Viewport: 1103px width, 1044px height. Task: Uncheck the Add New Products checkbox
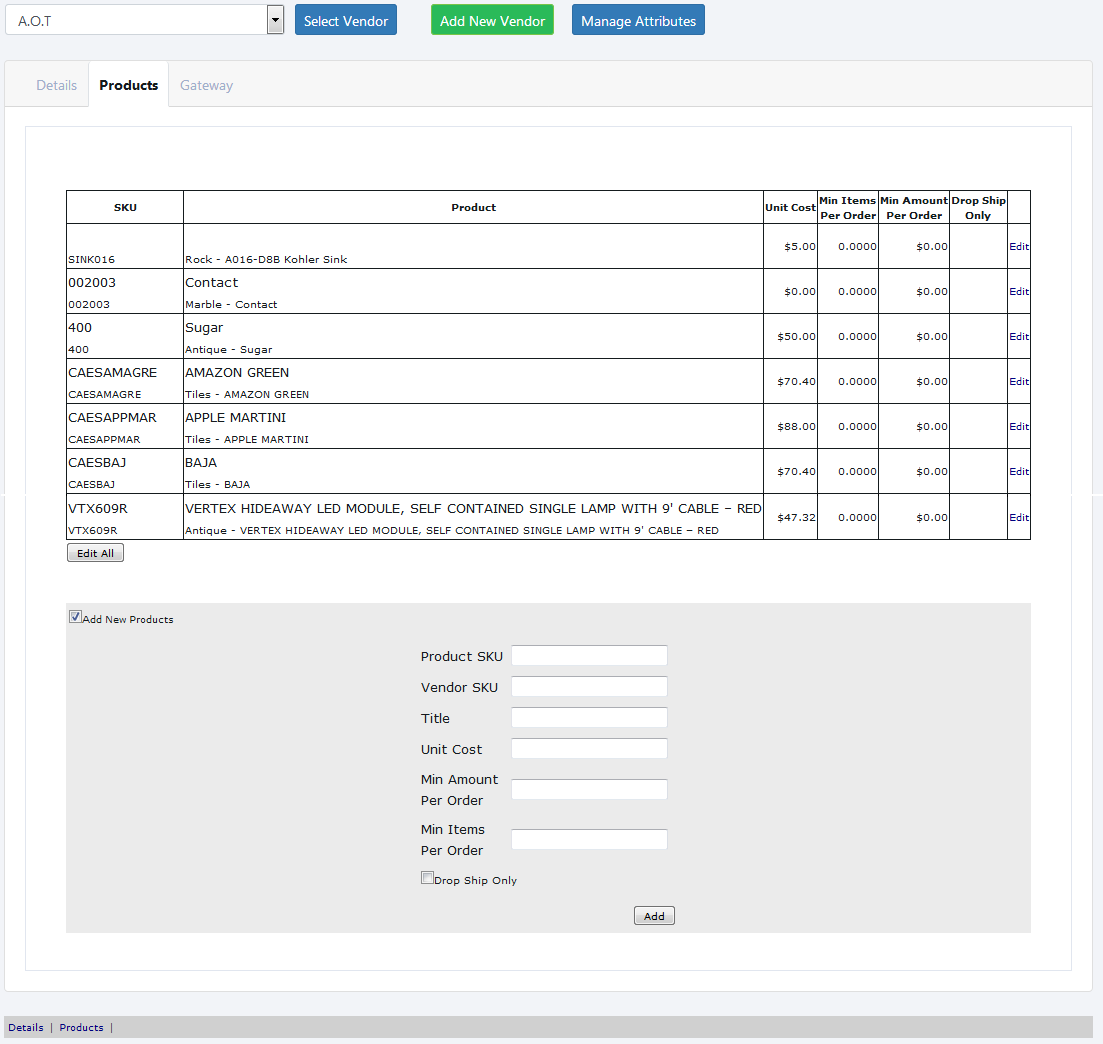75,617
